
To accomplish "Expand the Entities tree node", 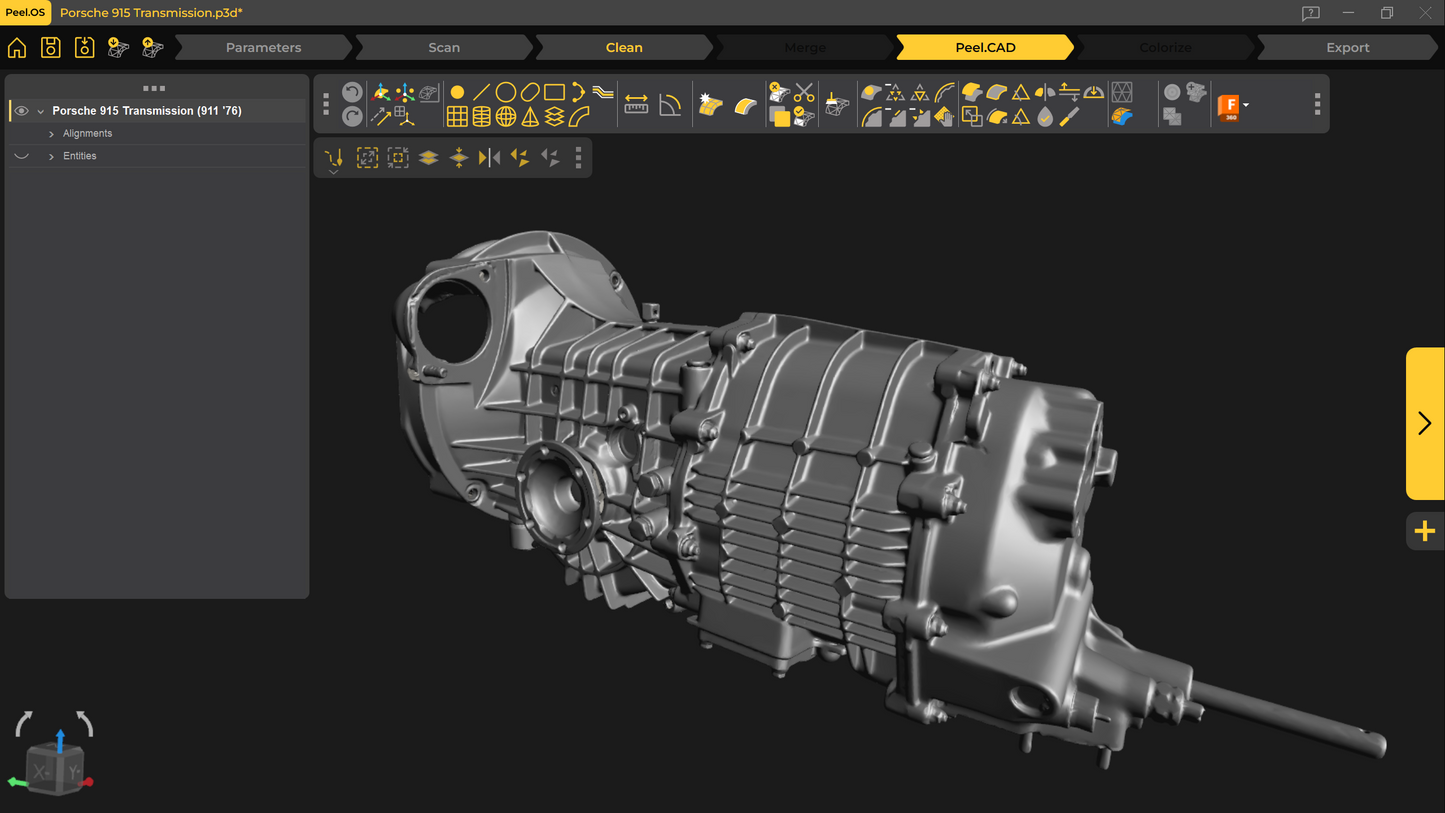I will [x=51, y=157].
